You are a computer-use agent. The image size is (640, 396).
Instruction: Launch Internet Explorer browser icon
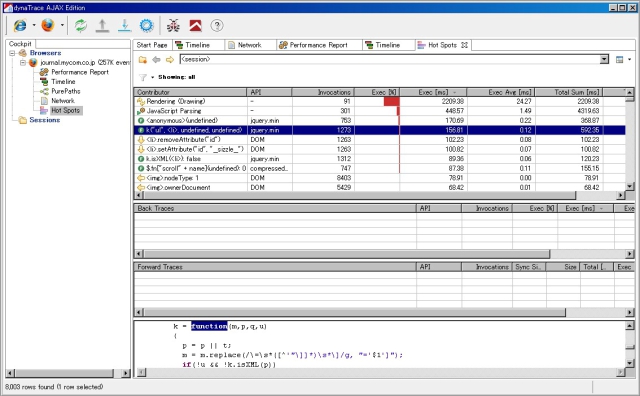coord(20,25)
